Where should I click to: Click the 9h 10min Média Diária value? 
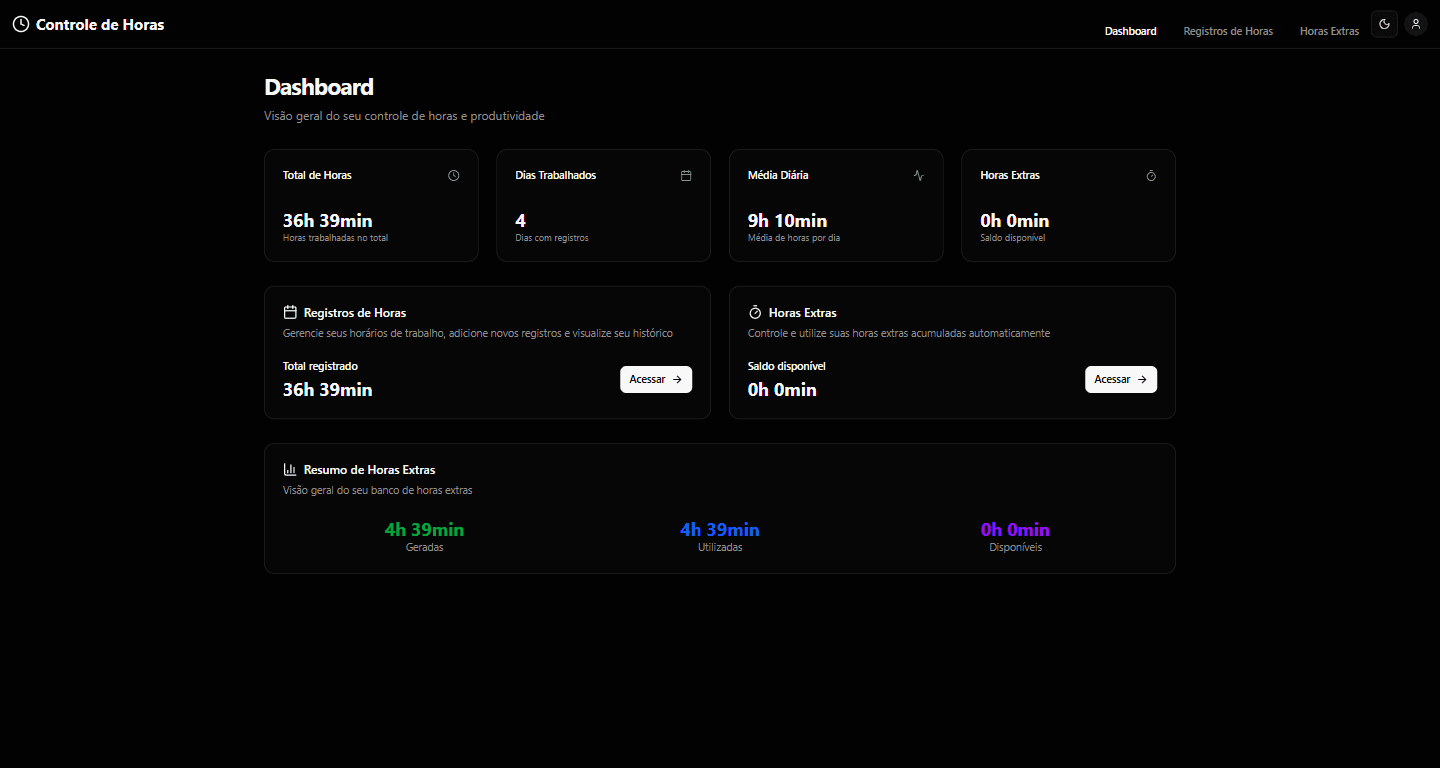pyautogui.click(x=787, y=220)
